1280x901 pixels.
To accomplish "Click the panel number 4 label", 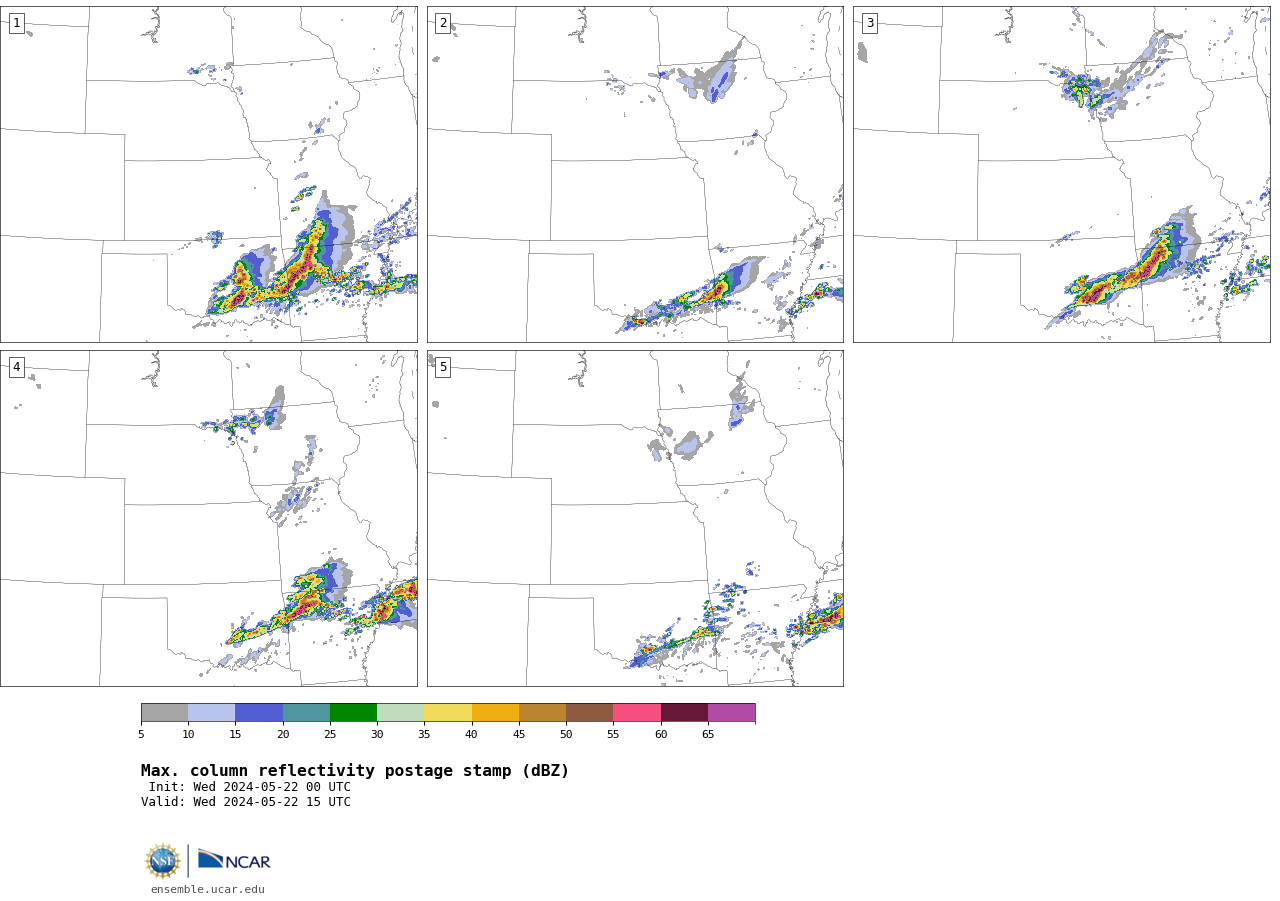I will tap(16, 367).
